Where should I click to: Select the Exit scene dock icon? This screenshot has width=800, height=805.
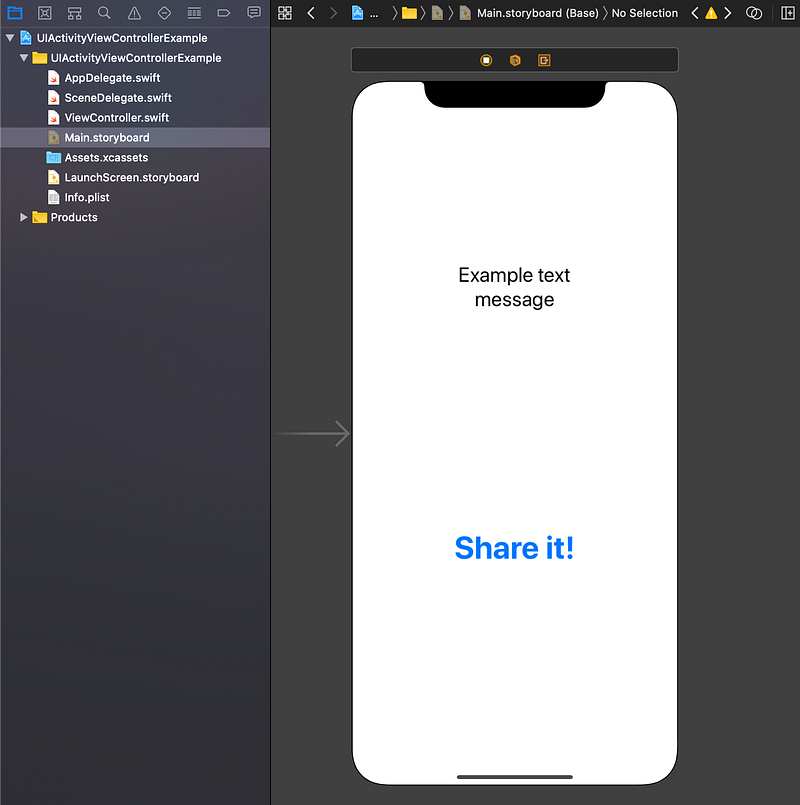pyautogui.click(x=544, y=61)
